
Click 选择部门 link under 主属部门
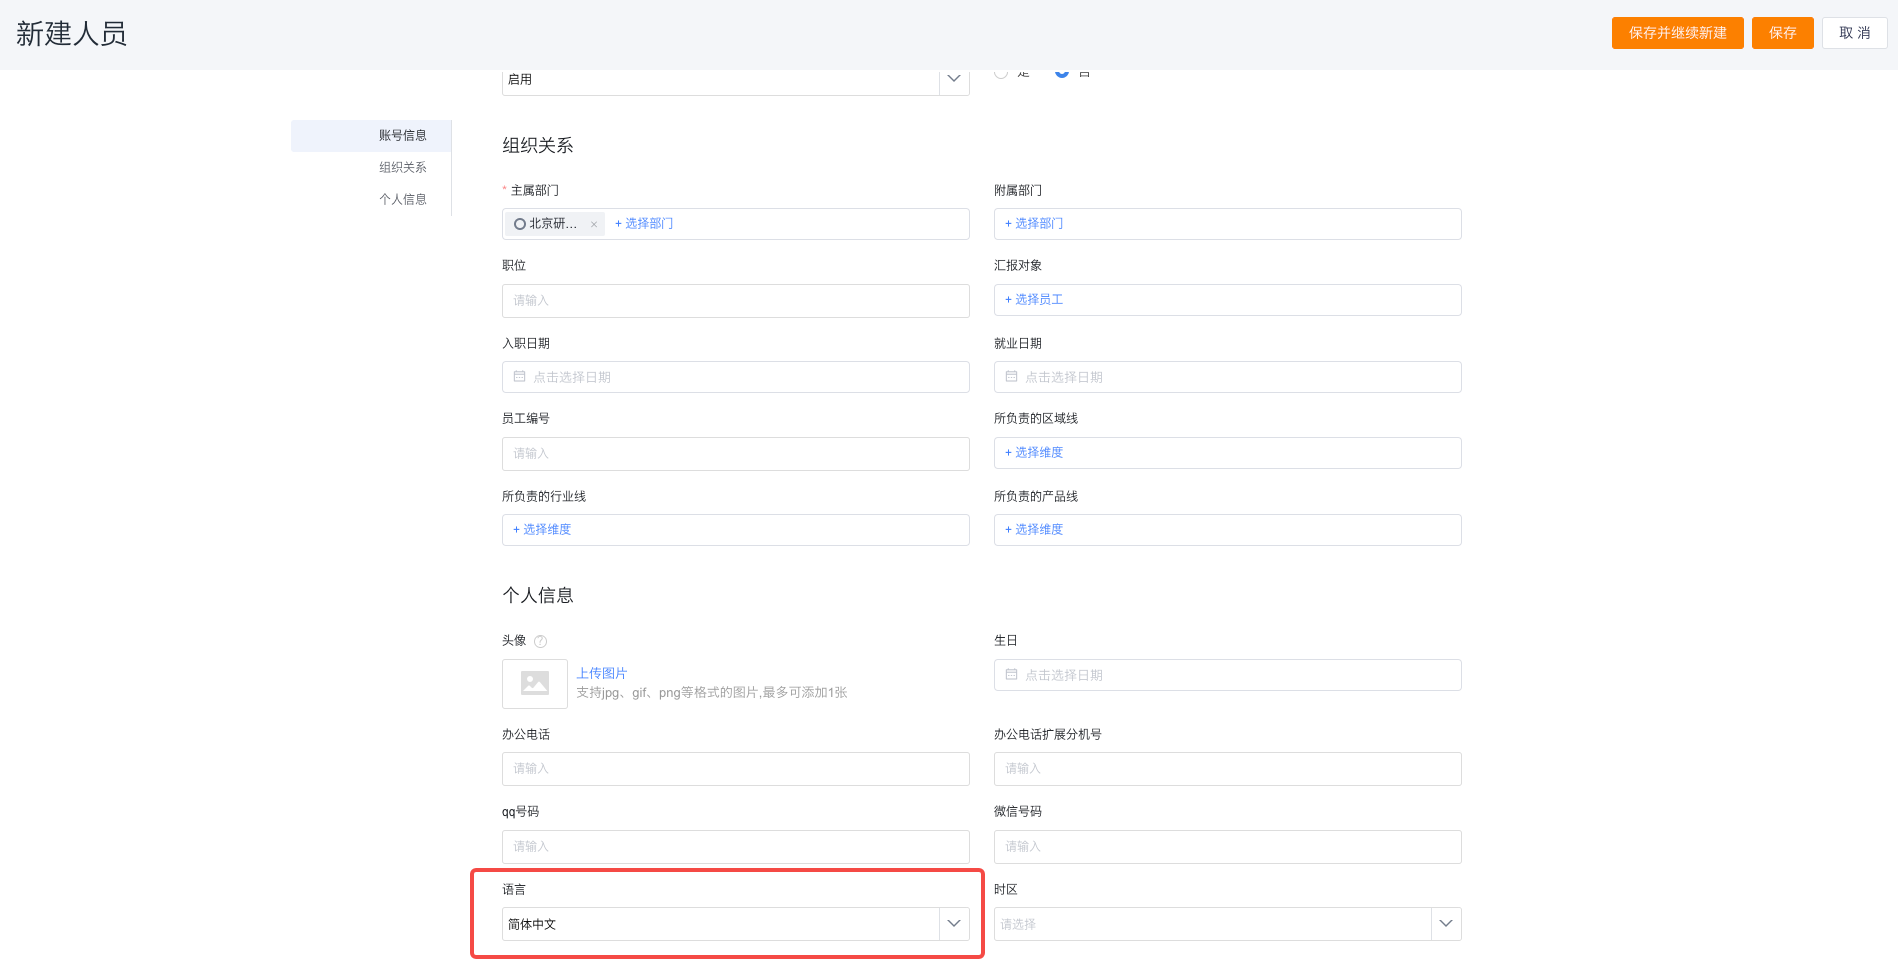(x=644, y=224)
